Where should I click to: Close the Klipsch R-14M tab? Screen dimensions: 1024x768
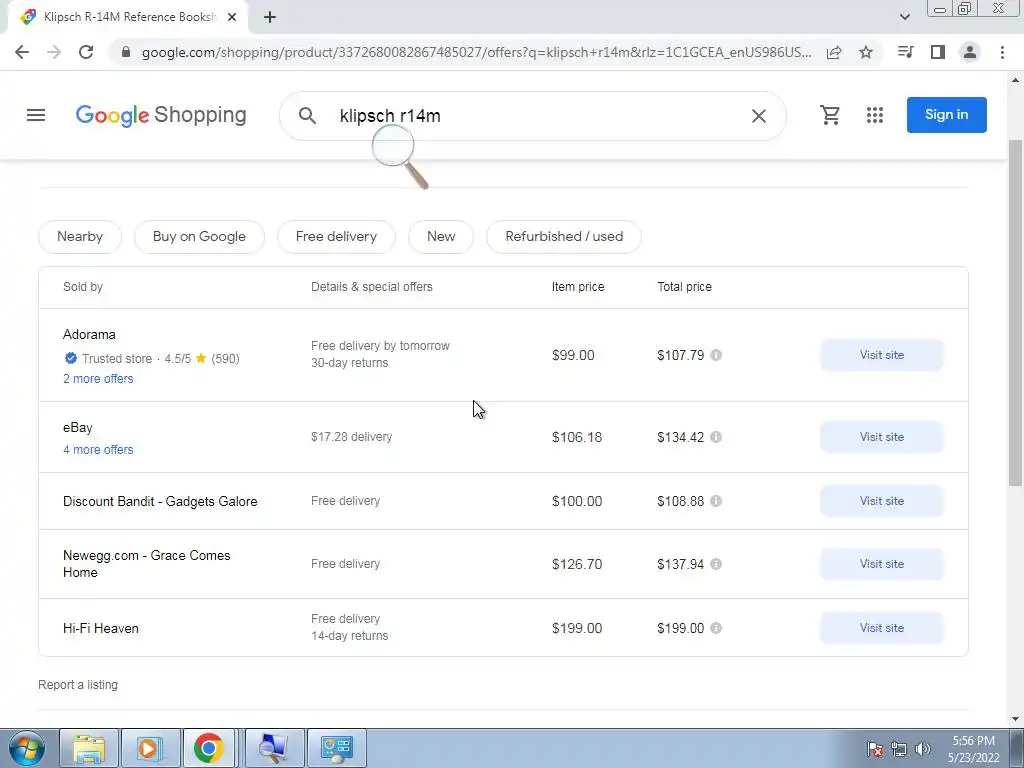click(232, 18)
